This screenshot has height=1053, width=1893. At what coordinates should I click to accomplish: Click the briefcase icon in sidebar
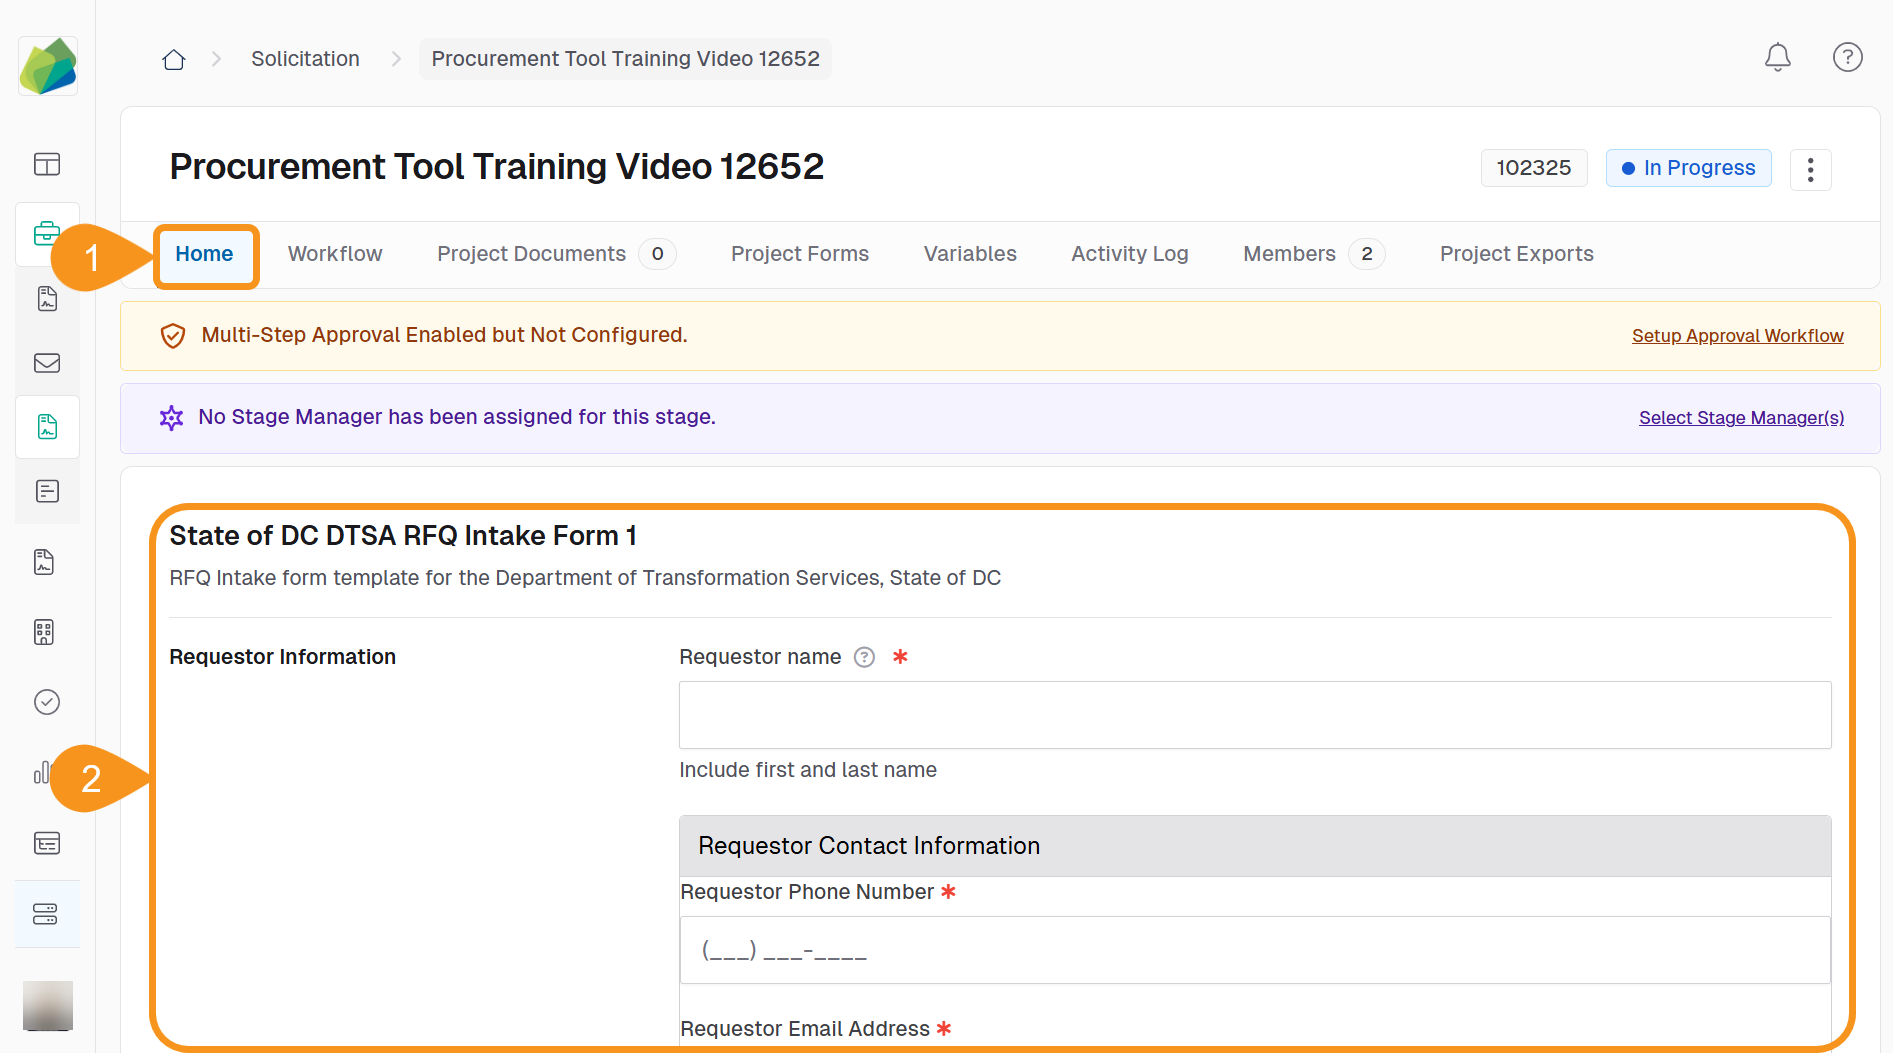(x=46, y=234)
